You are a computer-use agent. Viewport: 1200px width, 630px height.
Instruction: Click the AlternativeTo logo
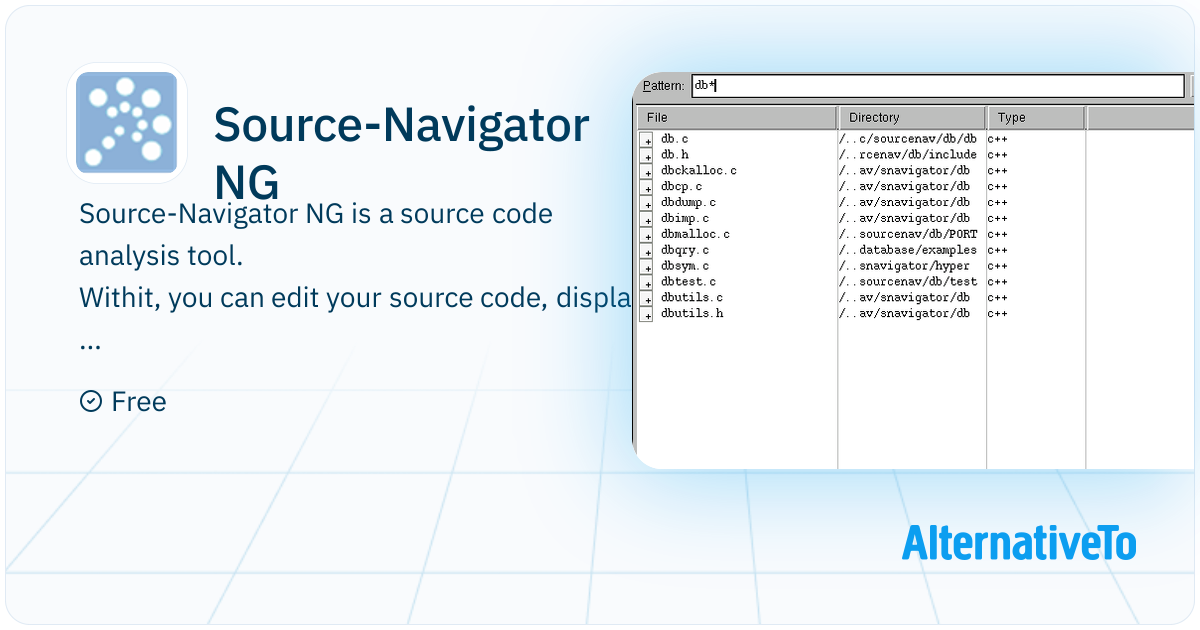1019,543
